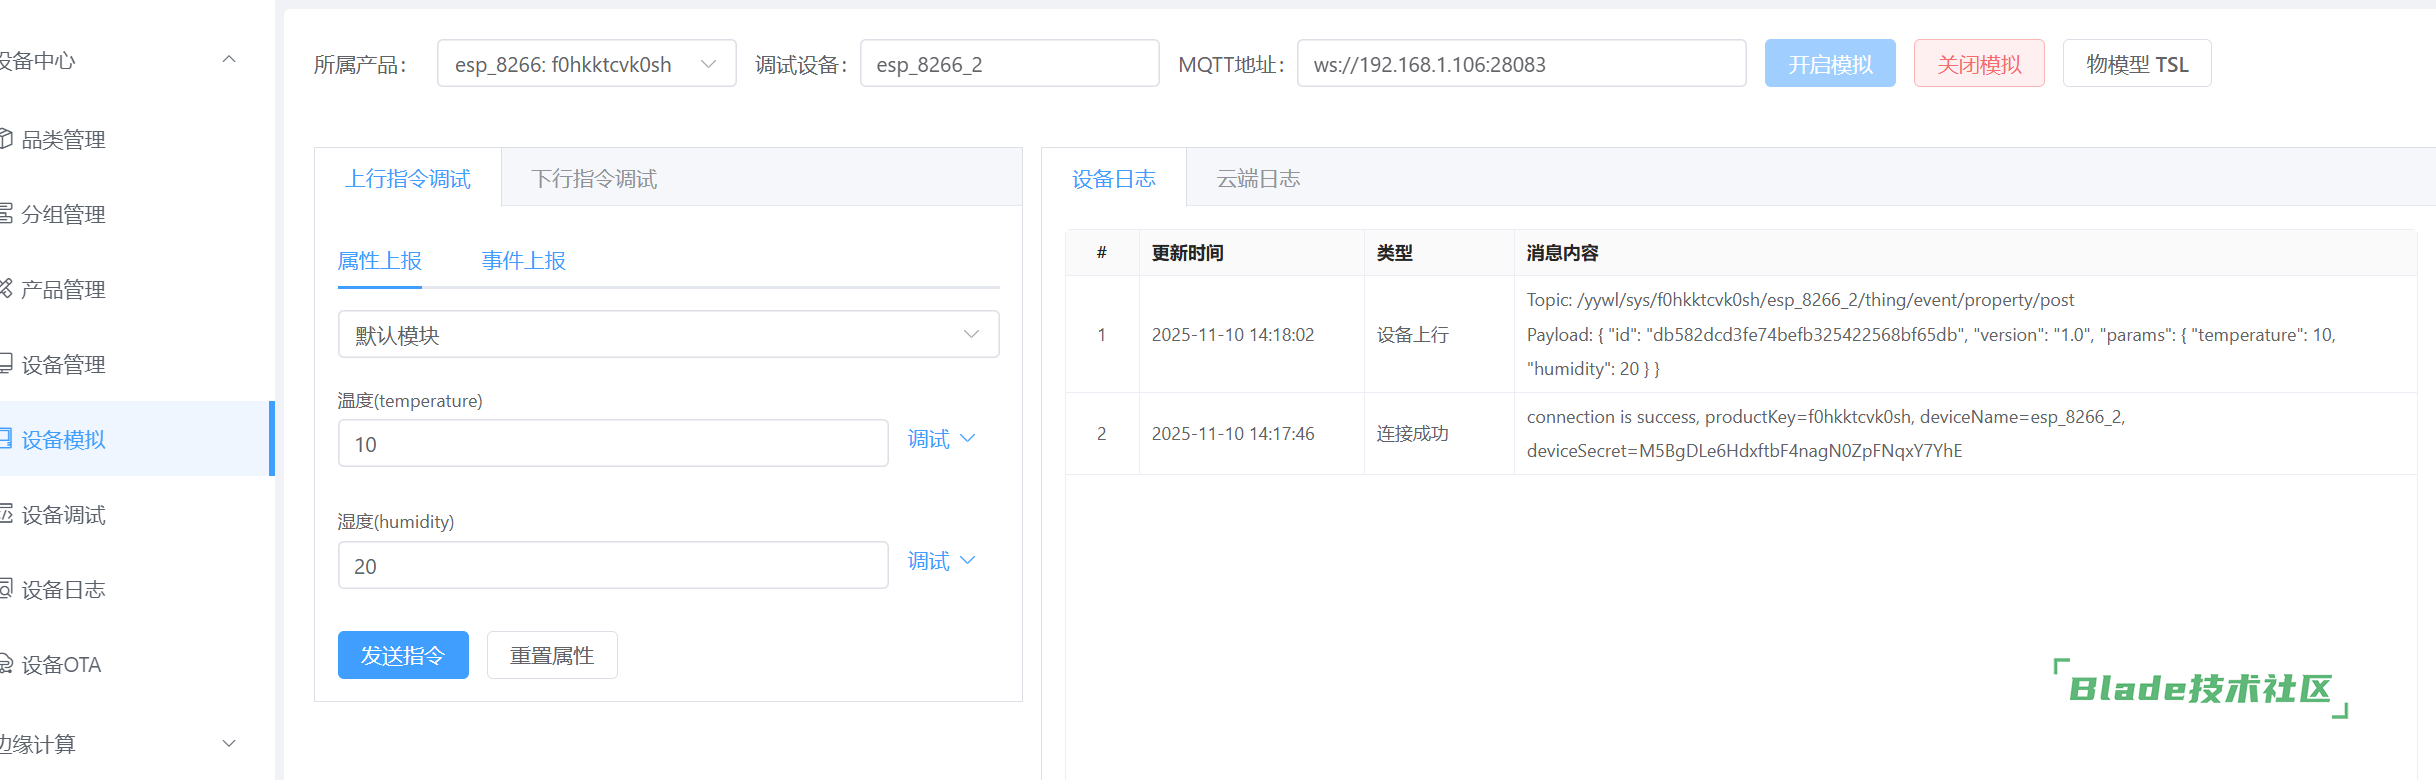The height and width of the screenshot is (780, 2436).
Task: Open 品类管理 in the sidebar
Action: 63,140
